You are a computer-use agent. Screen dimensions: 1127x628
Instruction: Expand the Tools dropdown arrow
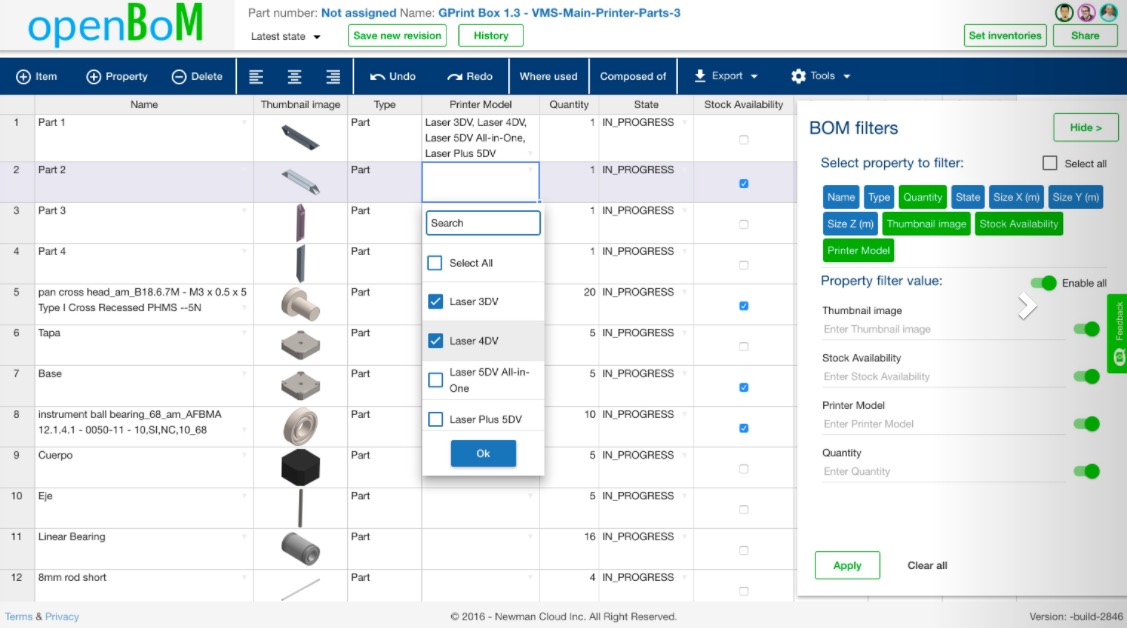[847, 76]
